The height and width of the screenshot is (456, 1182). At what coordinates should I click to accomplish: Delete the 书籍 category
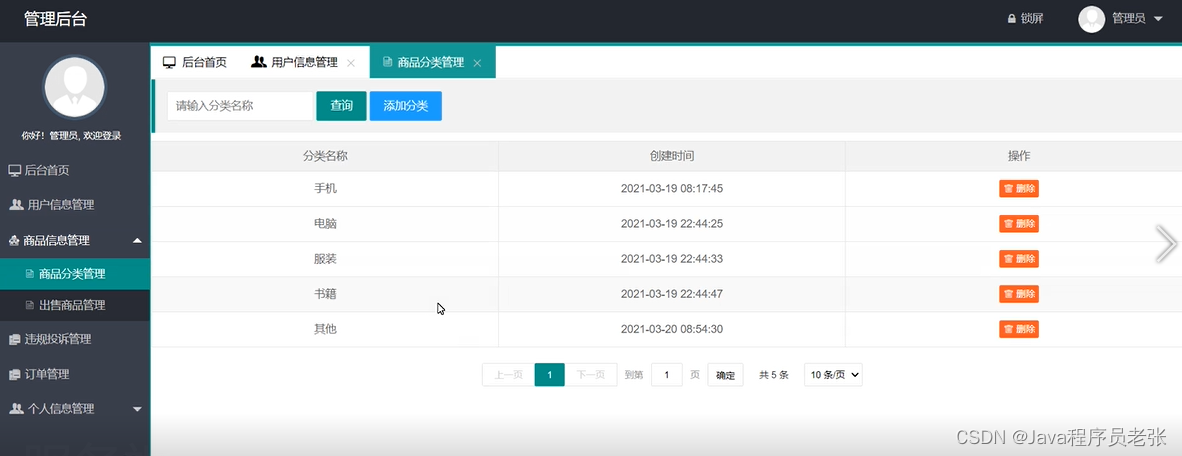tap(1019, 294)
